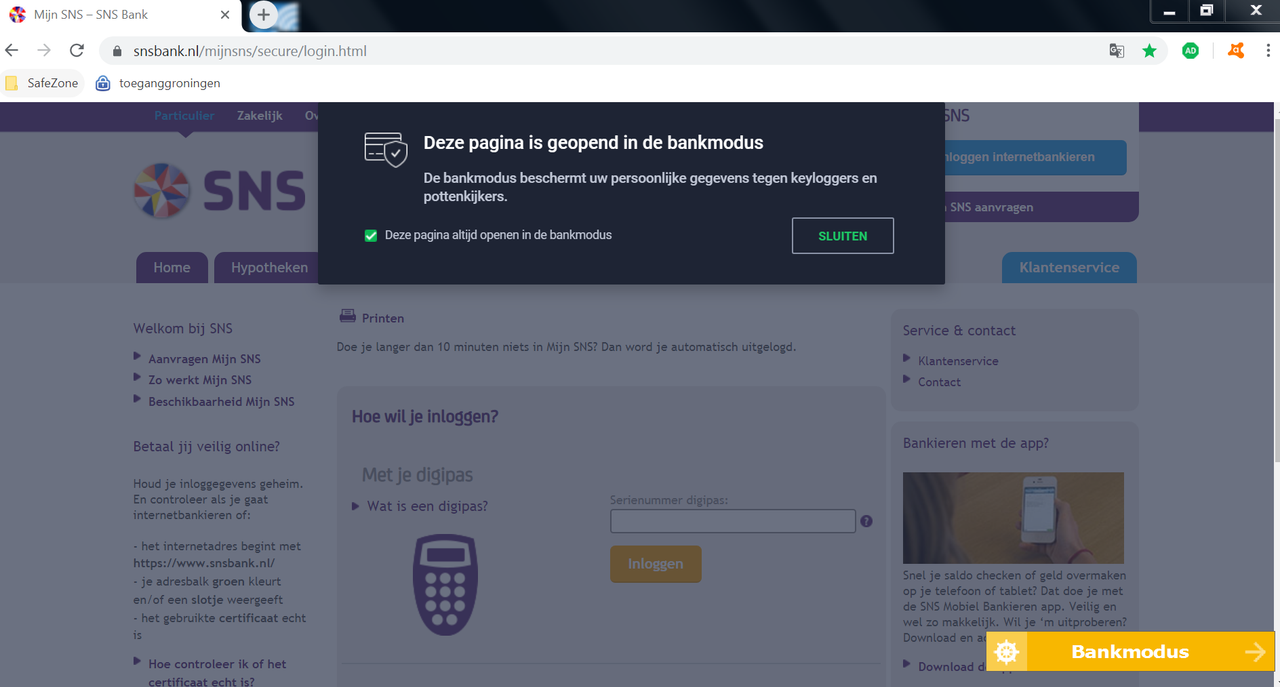Open a new tab with plus button
Image resolution: width=1280 pixels, height=687 pixels.
point(263,15)
